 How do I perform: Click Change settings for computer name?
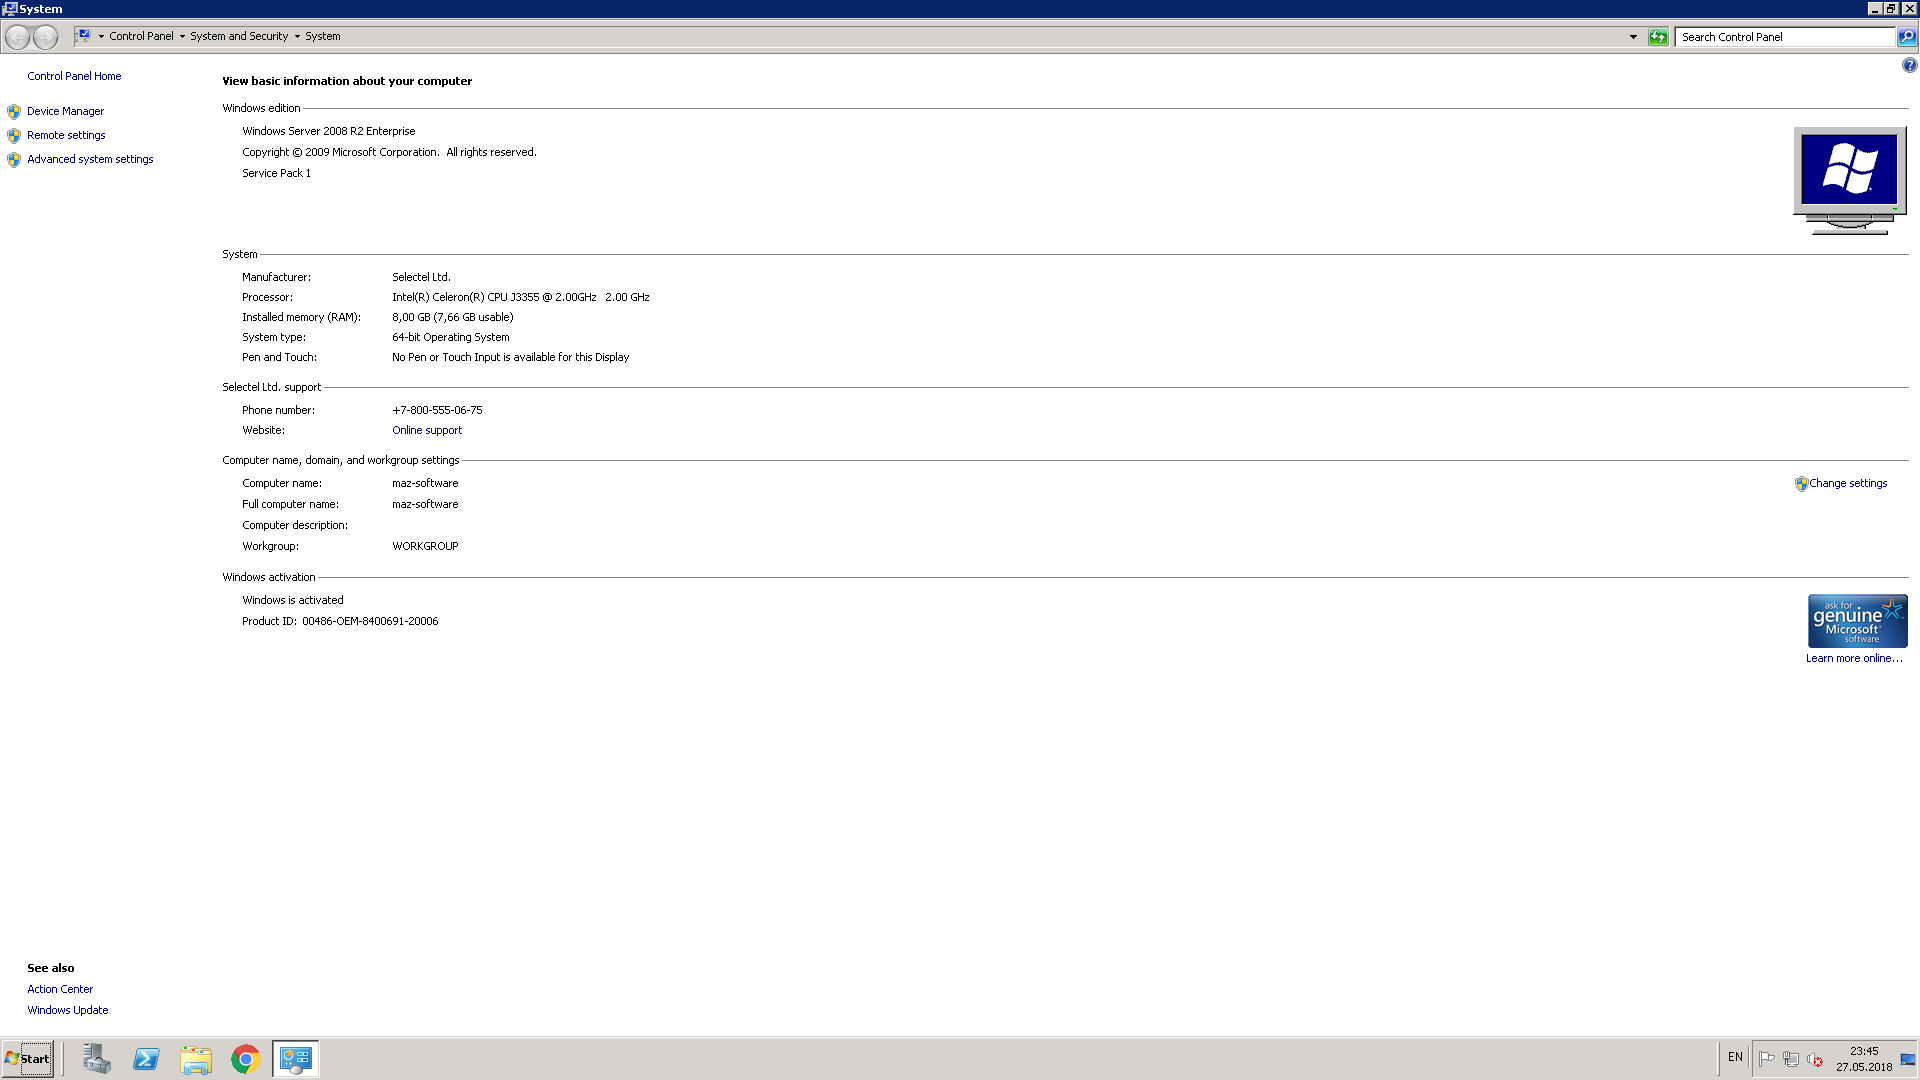1847,483
